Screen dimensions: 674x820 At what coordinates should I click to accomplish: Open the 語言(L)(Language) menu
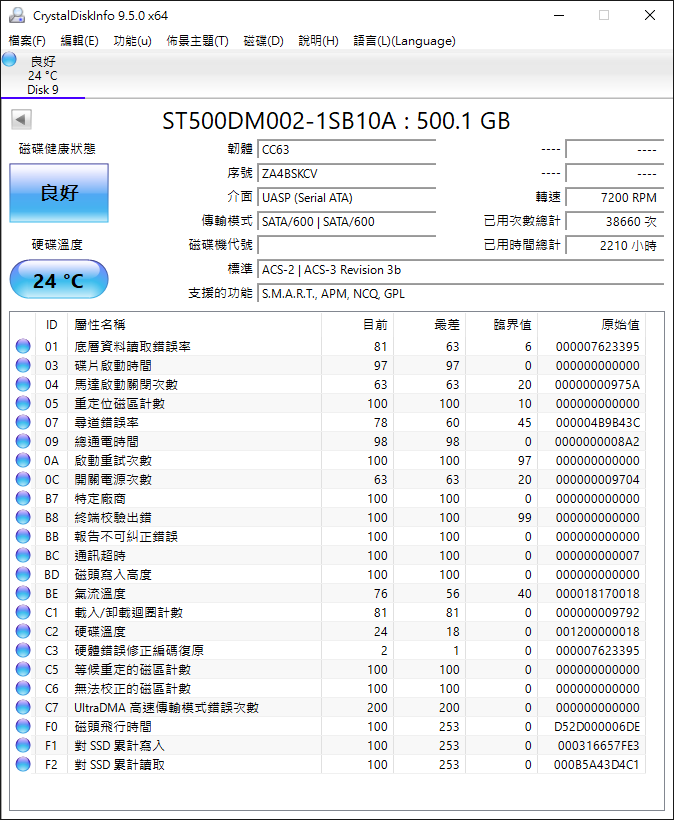point(405,41)
